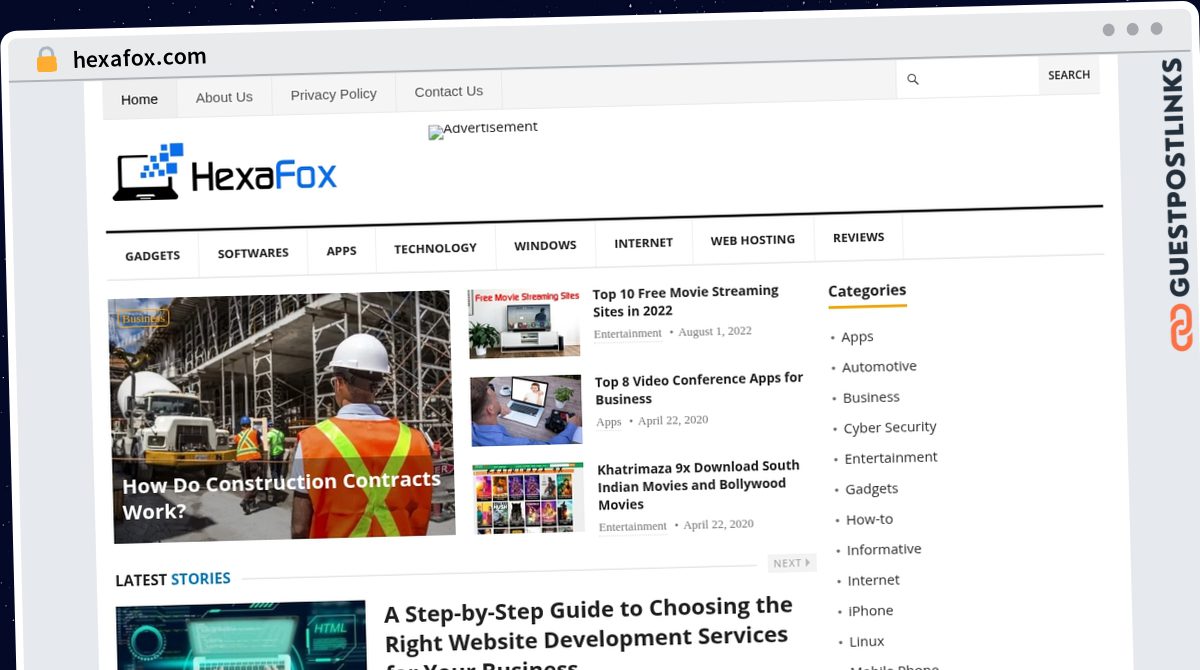The width and height of the screenshot is (1200, 670).
Task: Click the orange padlock icon
Action: click(46, 60)
